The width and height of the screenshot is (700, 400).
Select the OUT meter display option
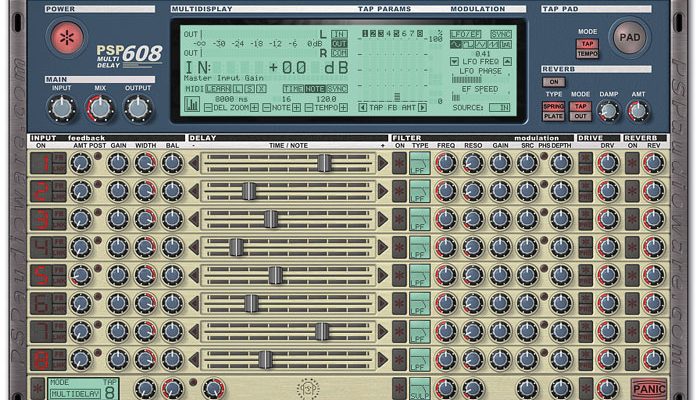(x=339, y=43)
